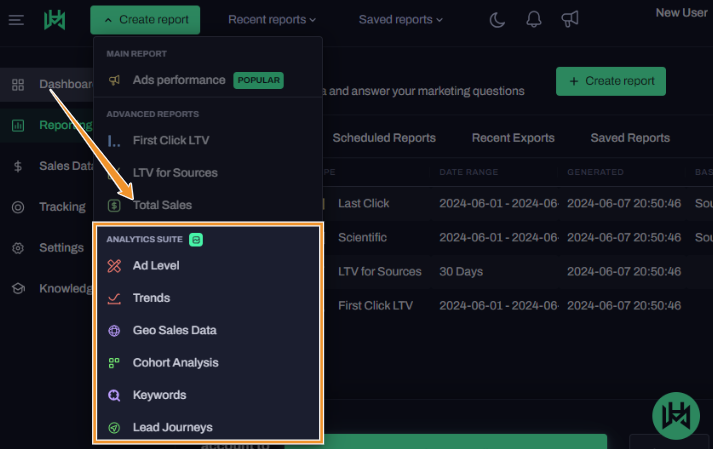Choose First Click LTV report

coord(170,141)
